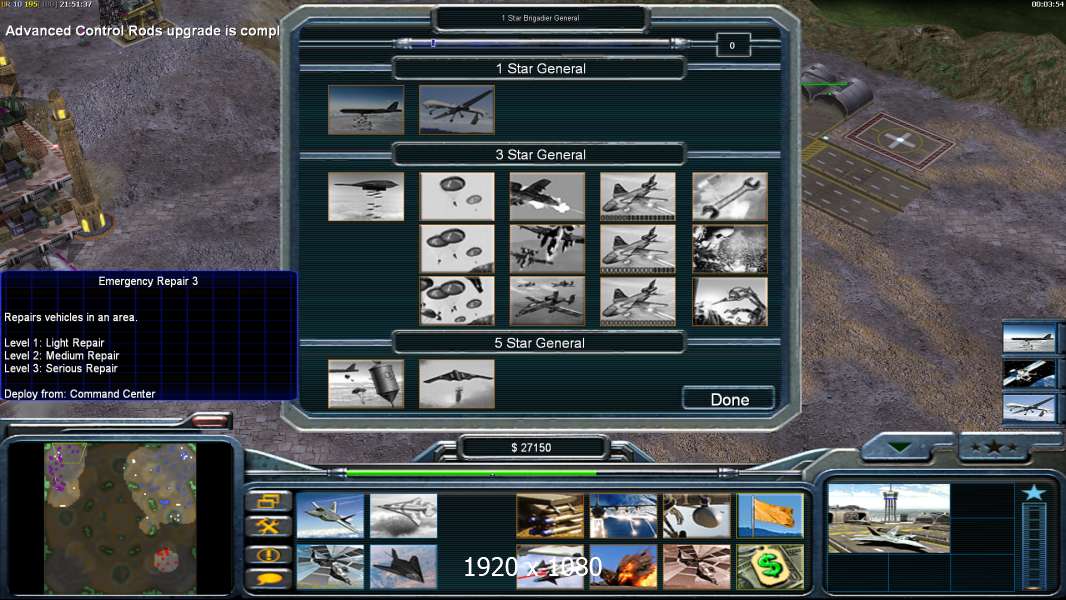Click the 1 Star General section header
The image size is (1066, 600).
(540, 69)
